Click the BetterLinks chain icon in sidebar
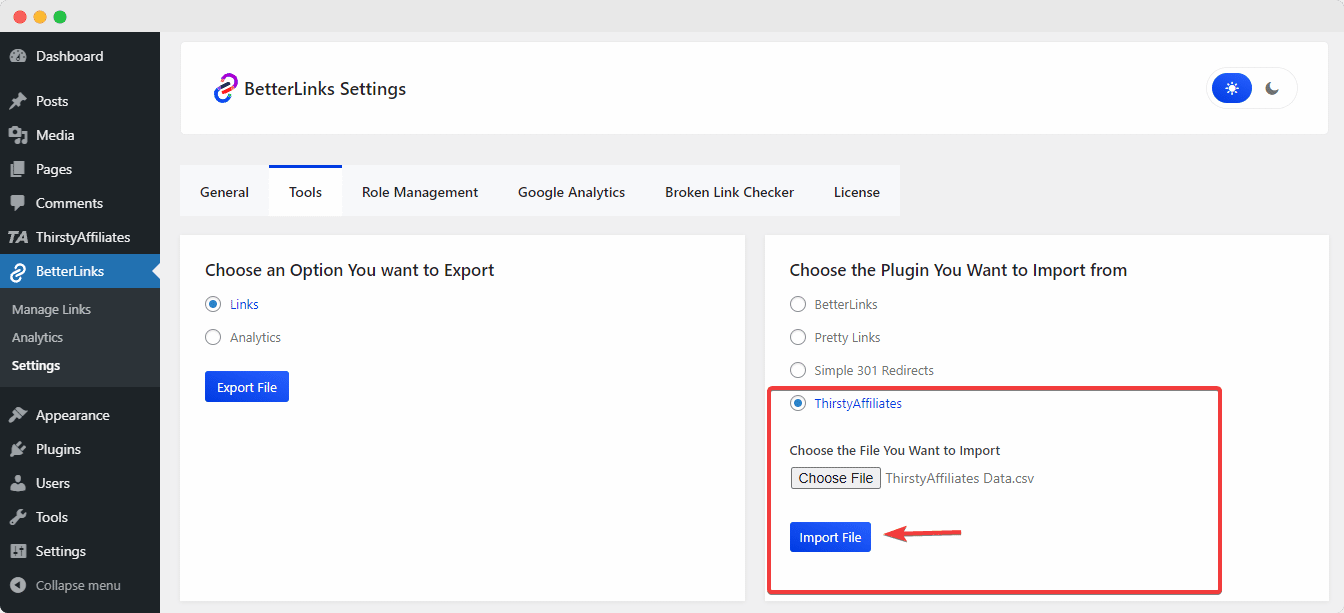 coord(18,271)
